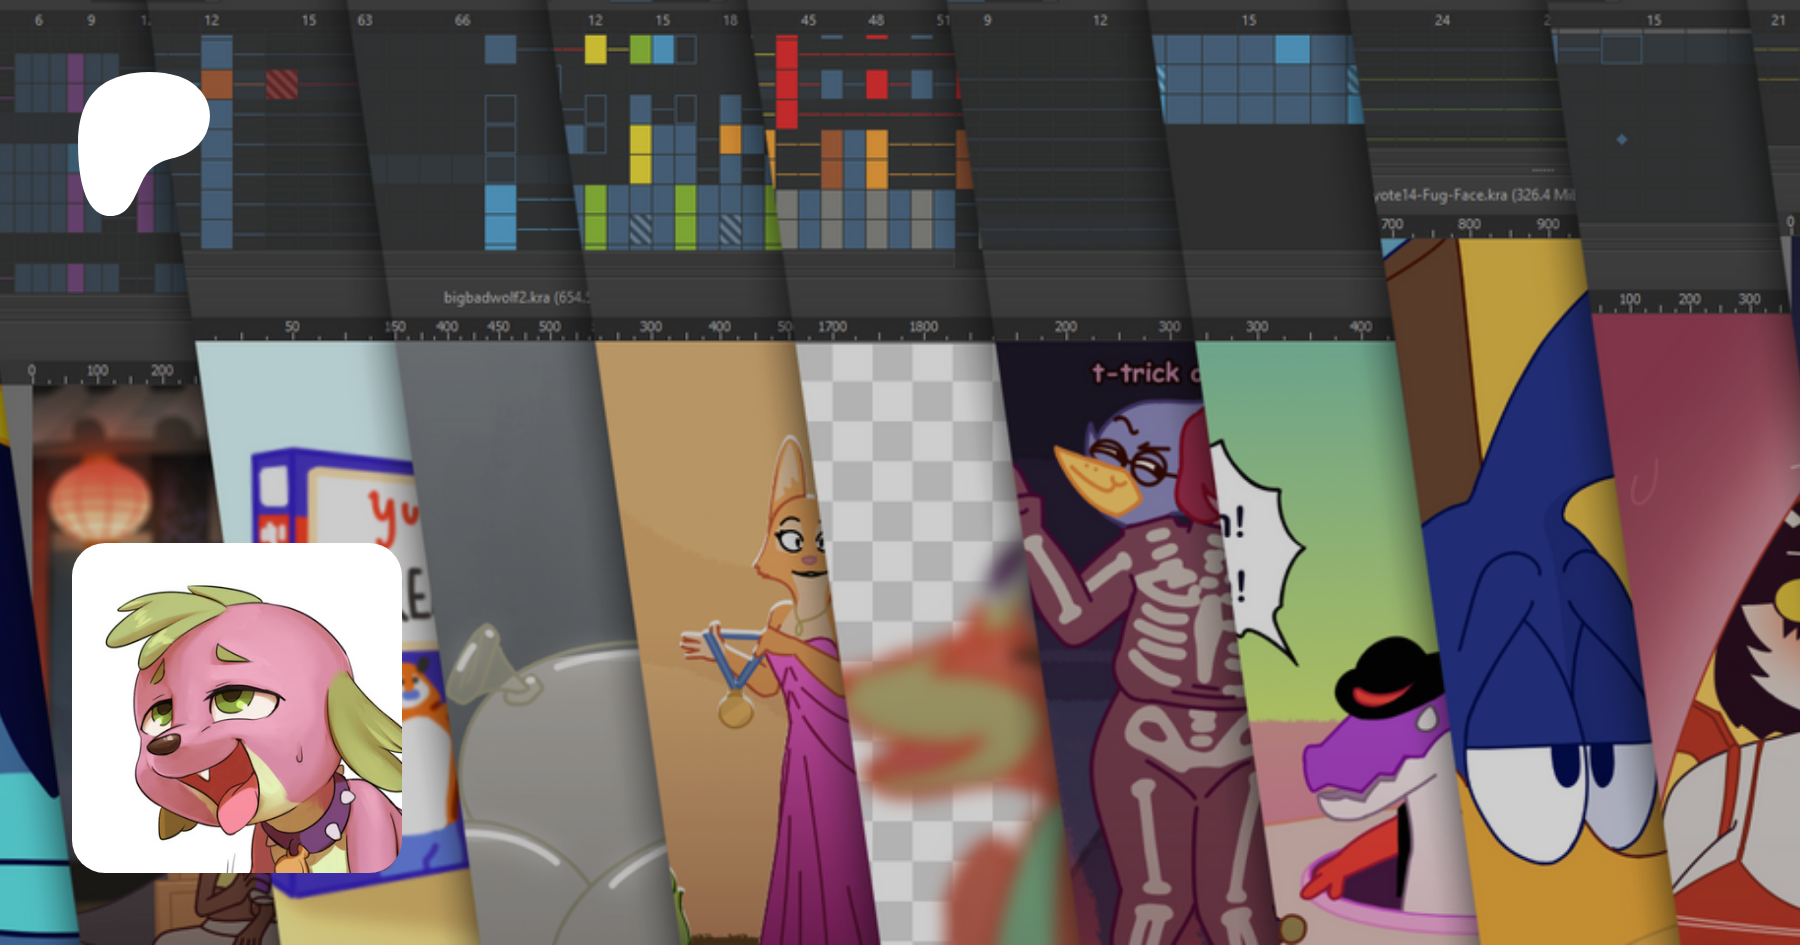This screenshot has height=945, width=1800.
Task: Select the tall red keyframe below frame 45
Action: 787,82
